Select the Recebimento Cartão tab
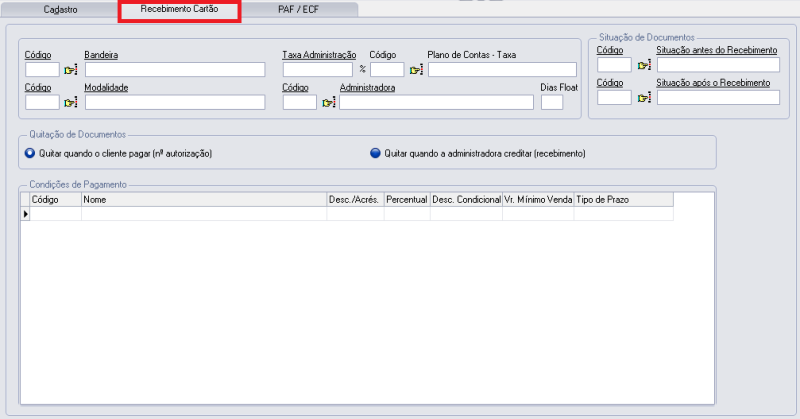800x419 pixels. pyautogui.click(x=179, y=10)
